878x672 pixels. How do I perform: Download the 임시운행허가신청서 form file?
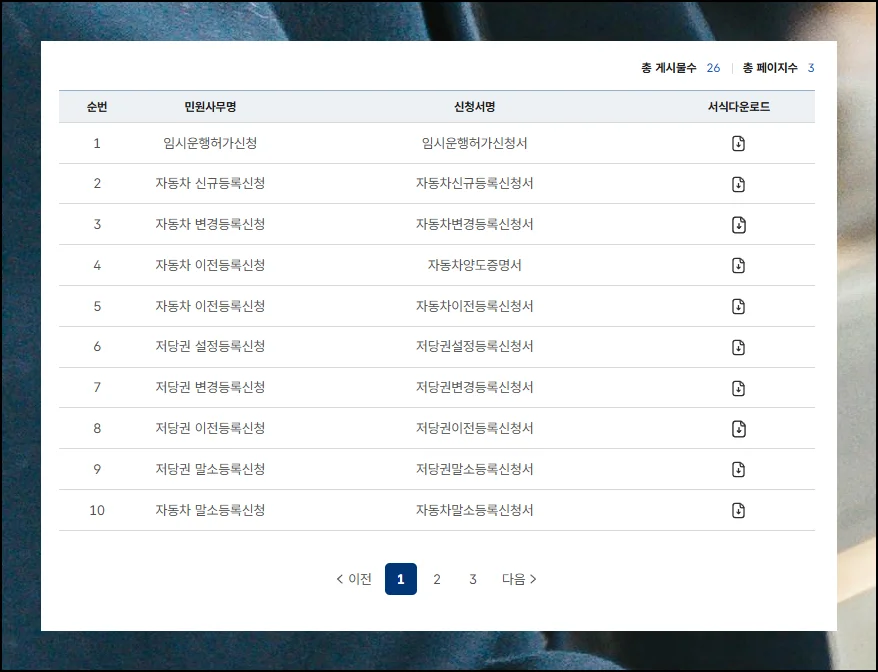[x=738, y=143]
